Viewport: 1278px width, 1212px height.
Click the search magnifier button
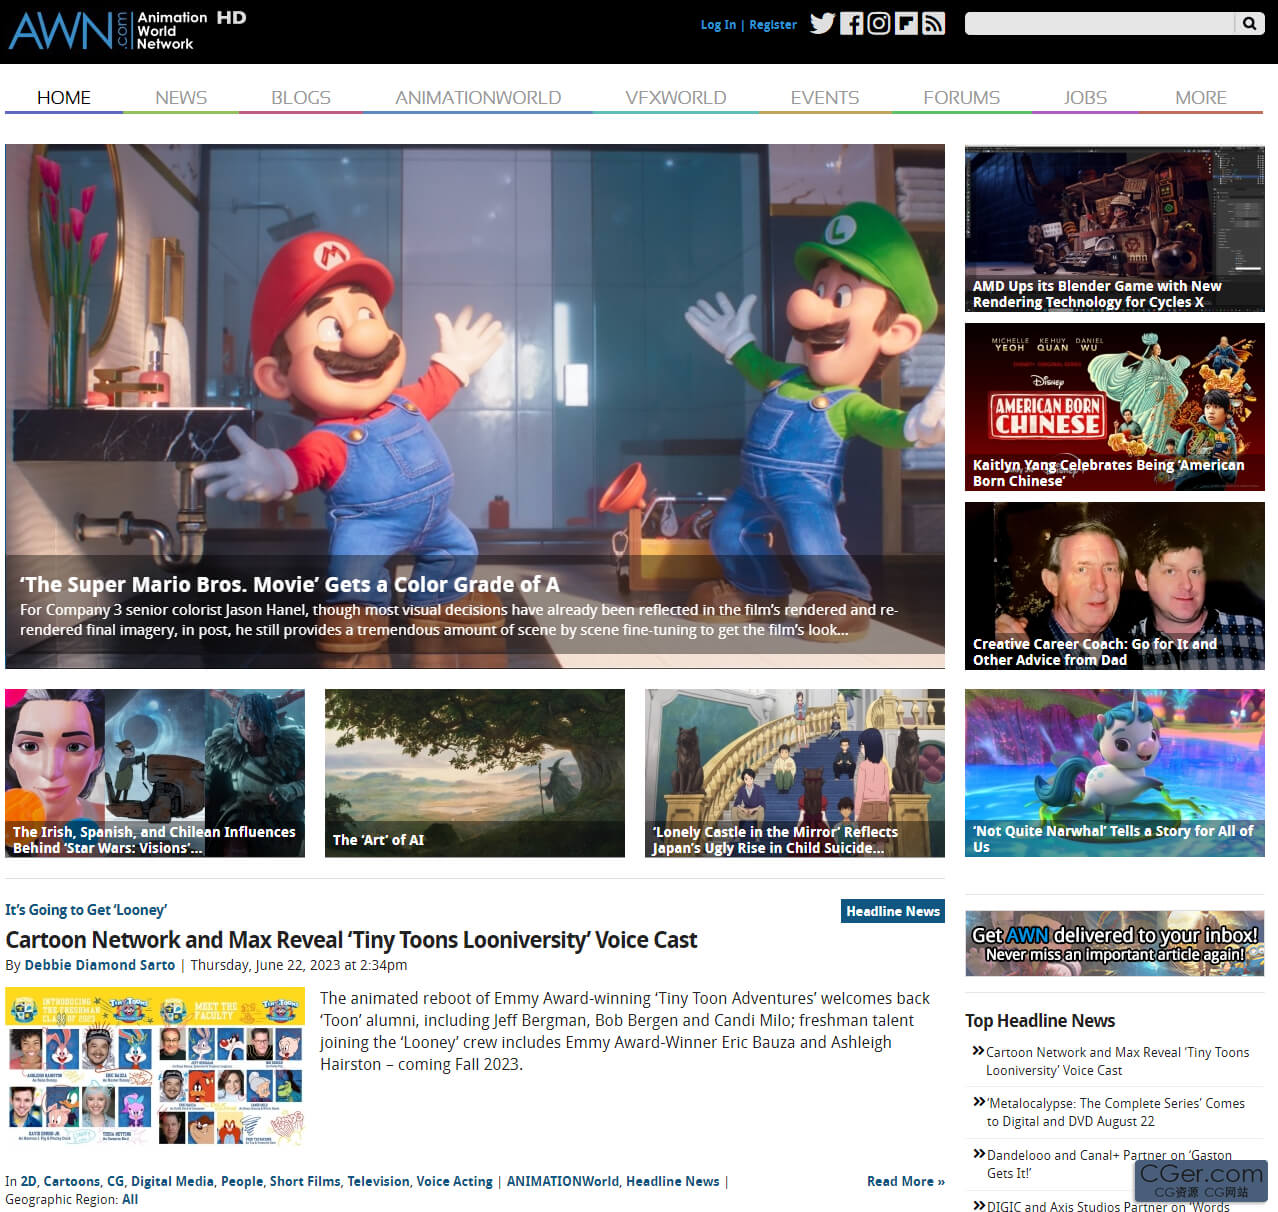point(1249,23)
